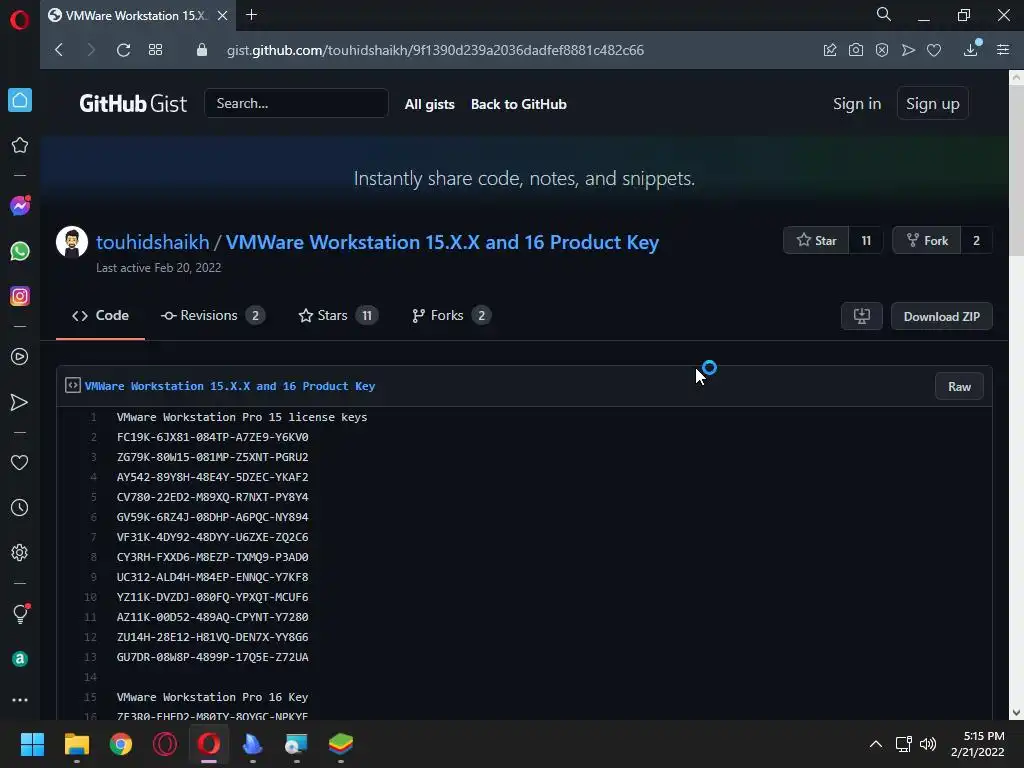Open the Player icon in sidebar
This screenshot has width=1024, height=768.
20,357
